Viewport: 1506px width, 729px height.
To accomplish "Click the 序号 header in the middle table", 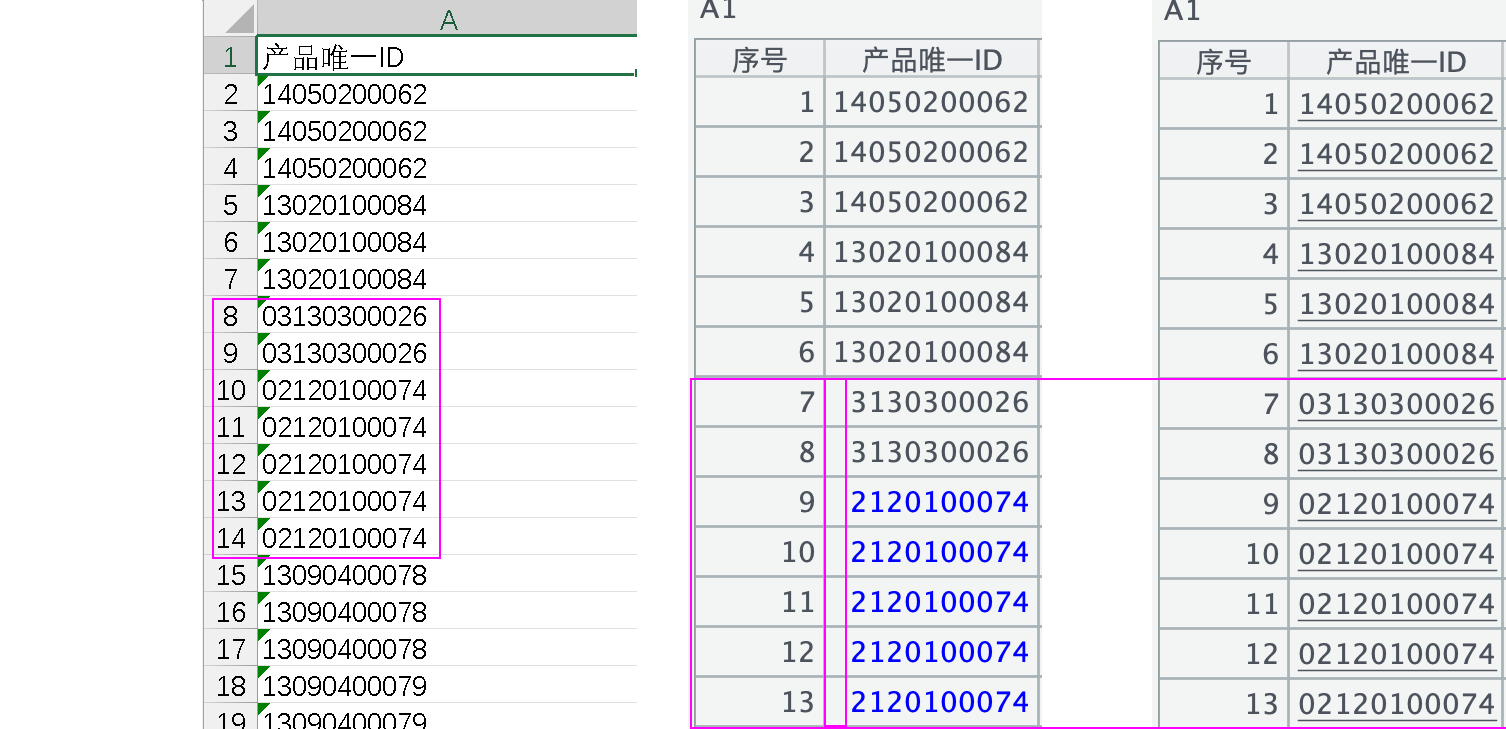I will 759,60.
